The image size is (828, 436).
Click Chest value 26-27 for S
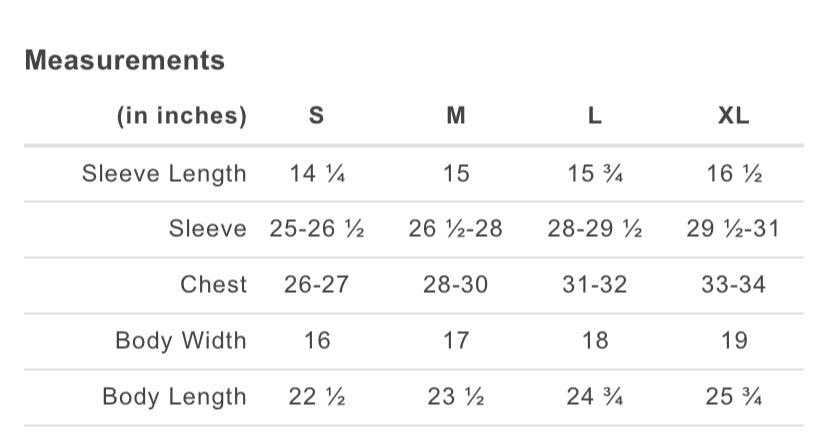coord(316,284)
